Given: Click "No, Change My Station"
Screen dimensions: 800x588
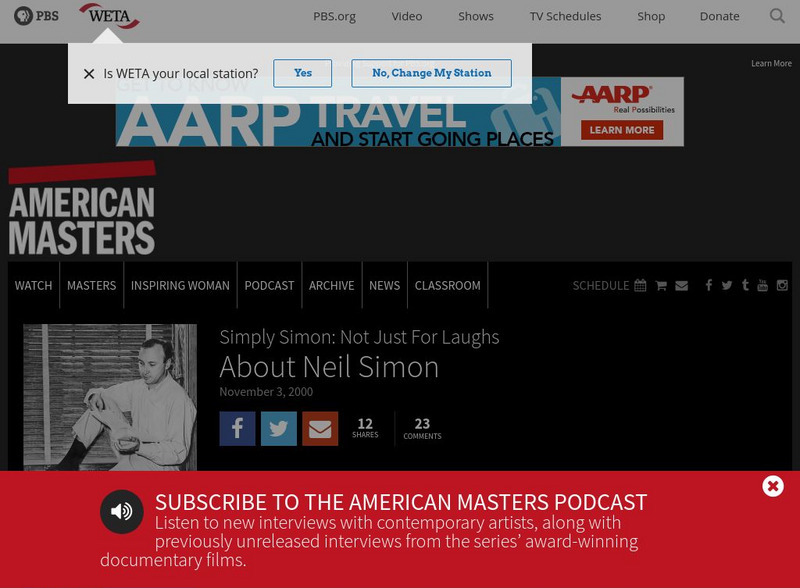Looking at the screenshot, I should [x=431, y=73].
